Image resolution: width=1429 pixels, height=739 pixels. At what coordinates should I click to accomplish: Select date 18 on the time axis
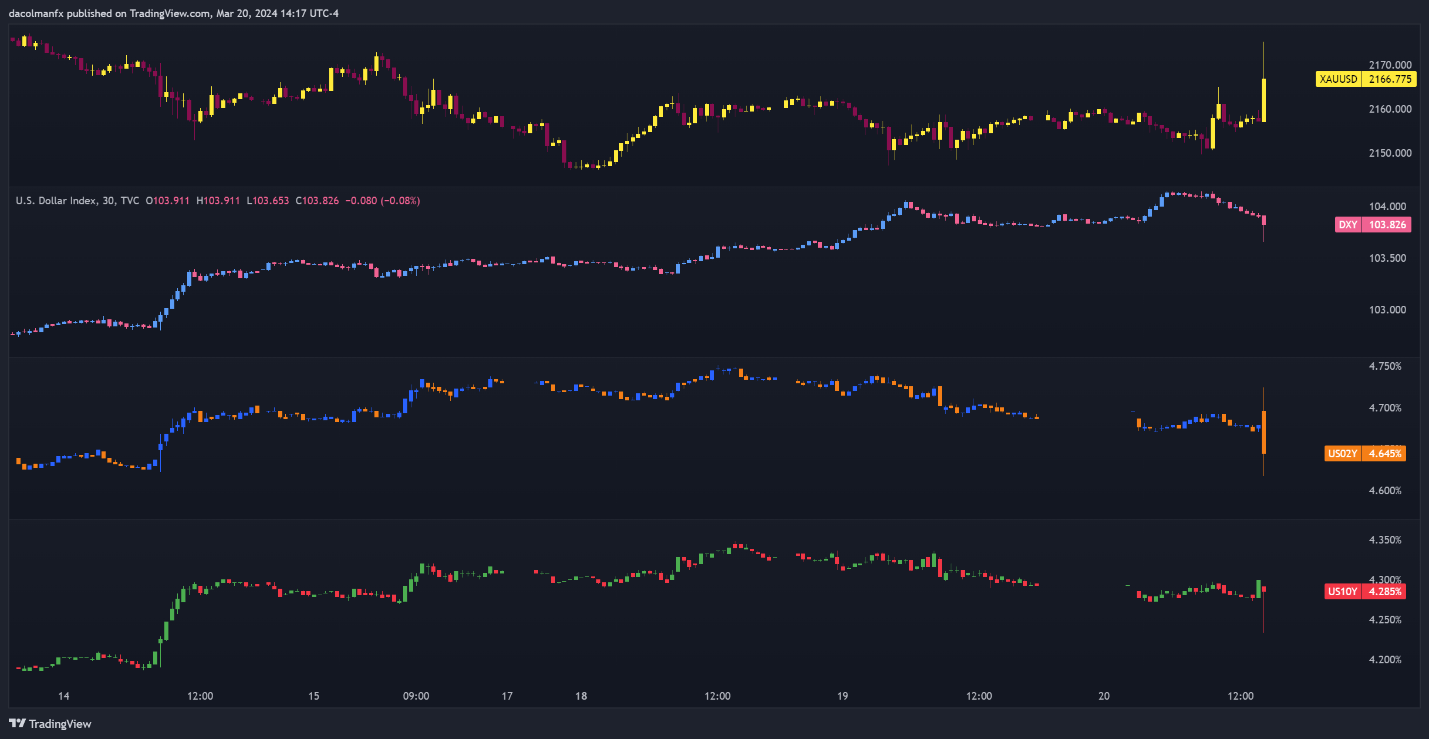(x=581, y=696)
